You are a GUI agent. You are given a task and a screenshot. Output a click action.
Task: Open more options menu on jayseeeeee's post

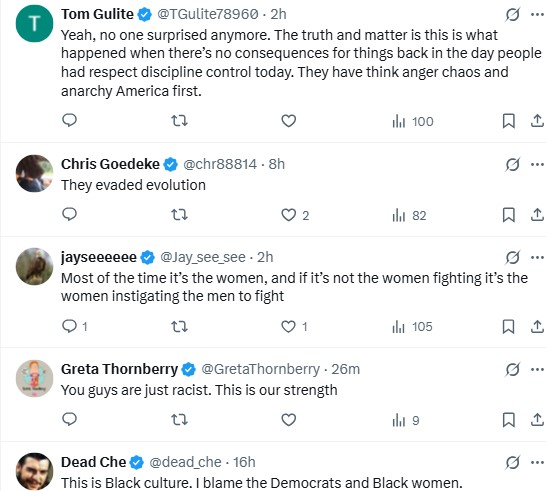[x=537, y=257]
